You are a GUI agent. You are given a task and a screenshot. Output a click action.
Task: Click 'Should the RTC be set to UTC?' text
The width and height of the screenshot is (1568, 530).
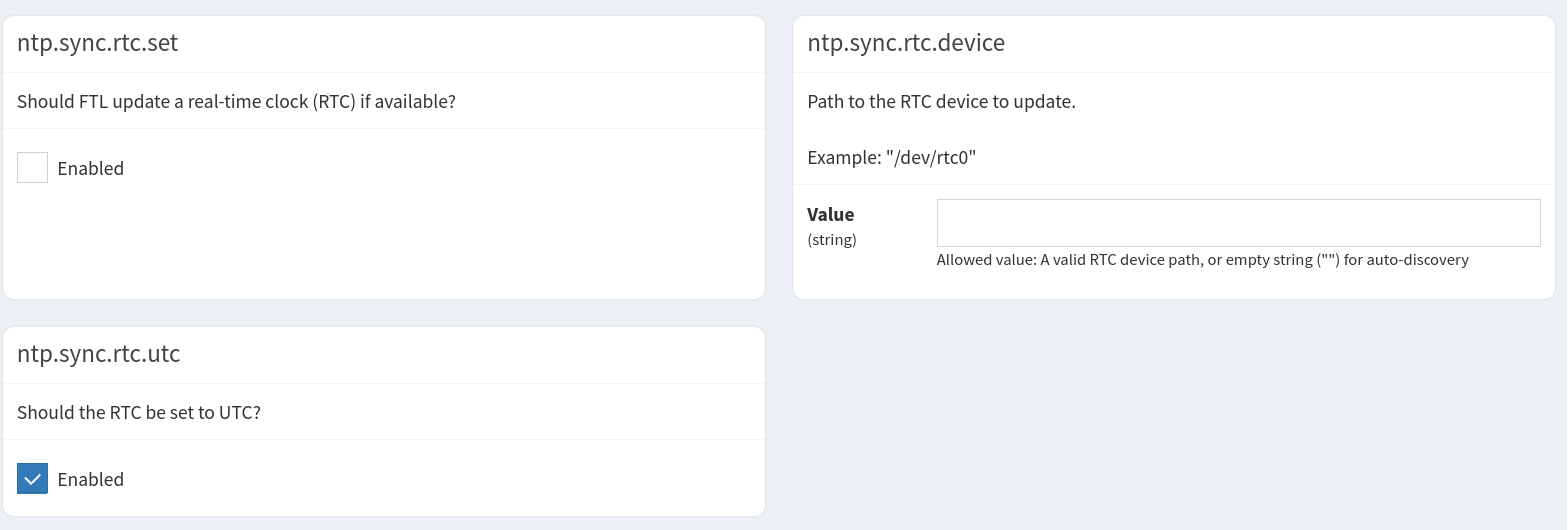pyautogui.click(x=138, y=412)
